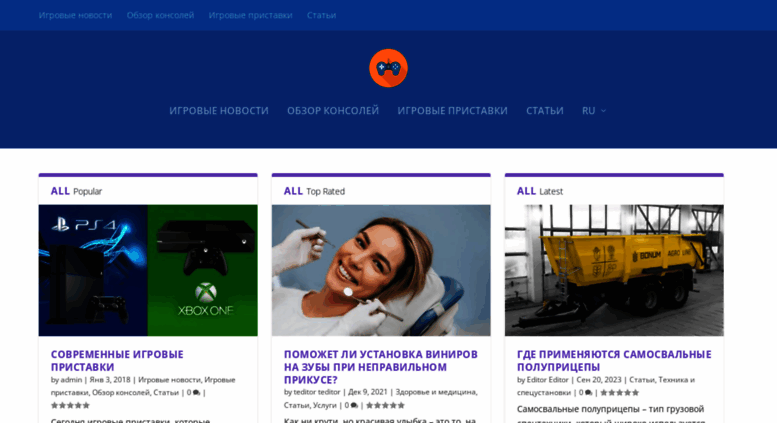Click comment icon in виниров article card
This screenshot has width=777, height=423.
click(354, 405)
